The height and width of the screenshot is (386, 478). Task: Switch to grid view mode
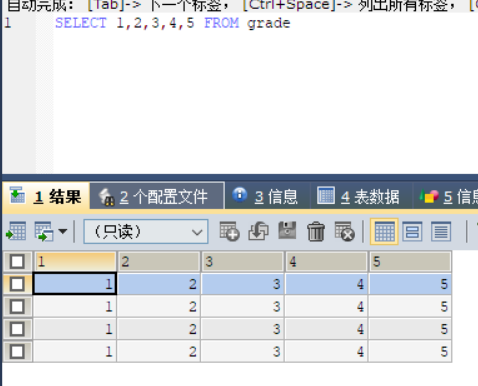pyautogui.click(x=384, y=231)
